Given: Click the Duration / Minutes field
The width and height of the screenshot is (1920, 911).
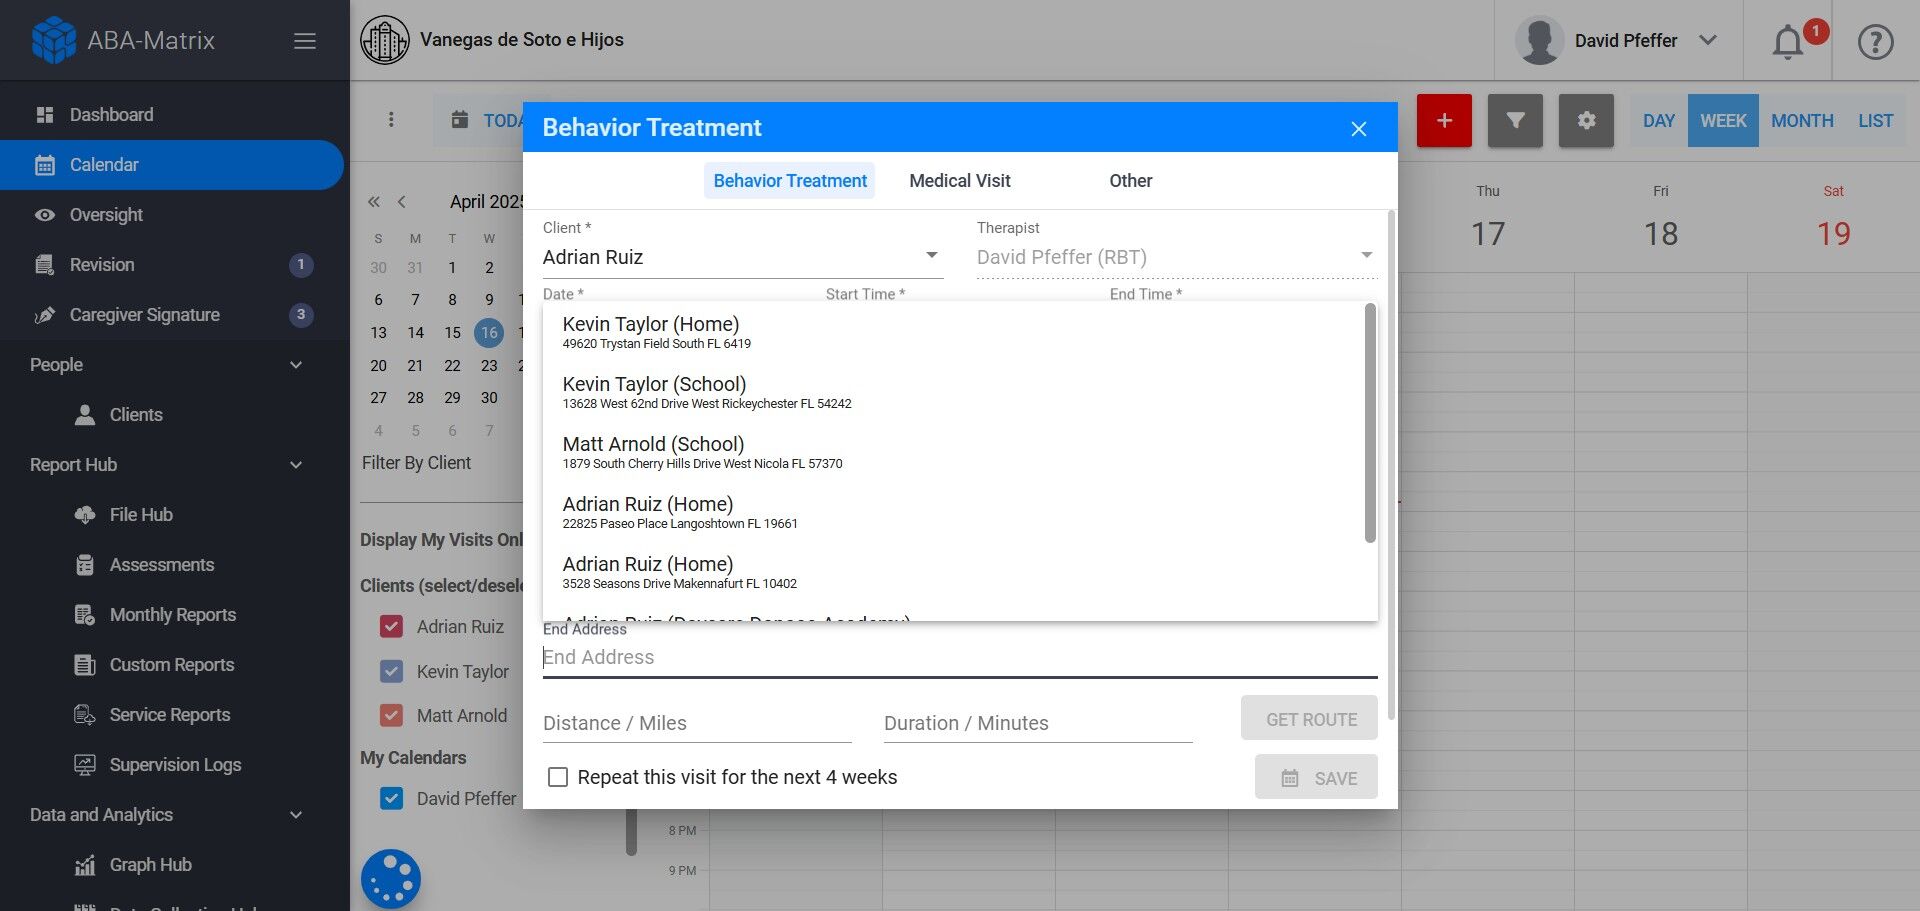Looking at the screenshot, I should pyautogui.click(x=1038, y=723).
